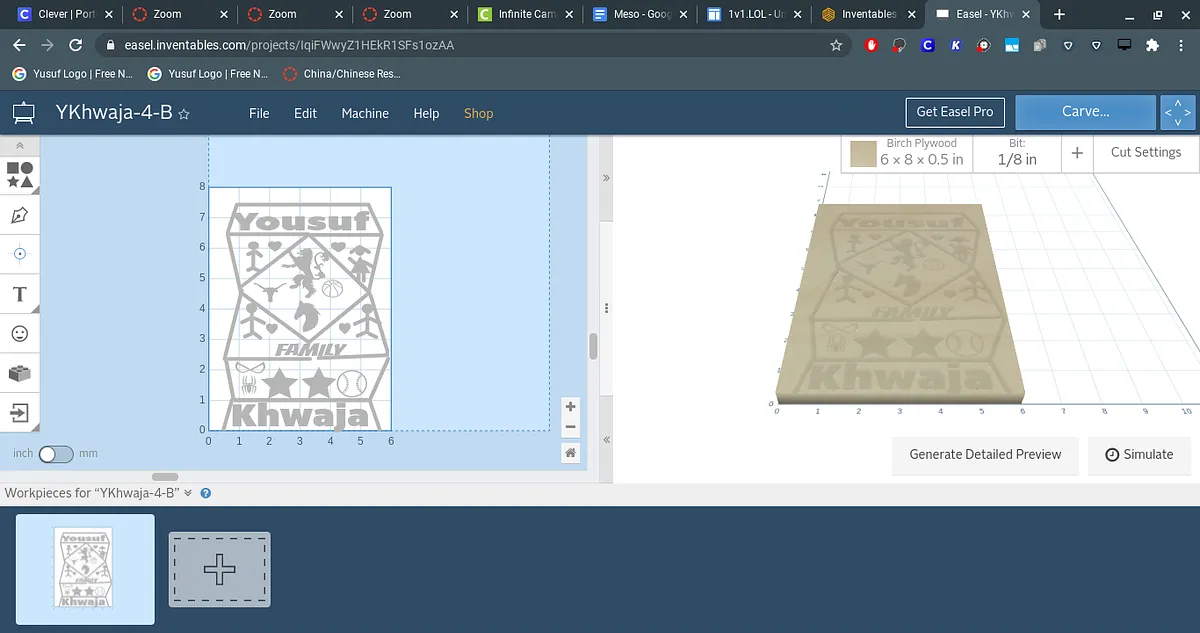The image size is (1200, 633).
Task: Click the canvas vertical scrollbar
Action: (x=593, y=347)
